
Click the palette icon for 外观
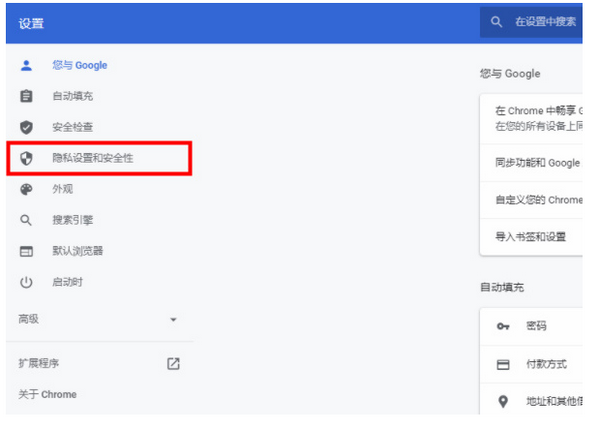27,189
